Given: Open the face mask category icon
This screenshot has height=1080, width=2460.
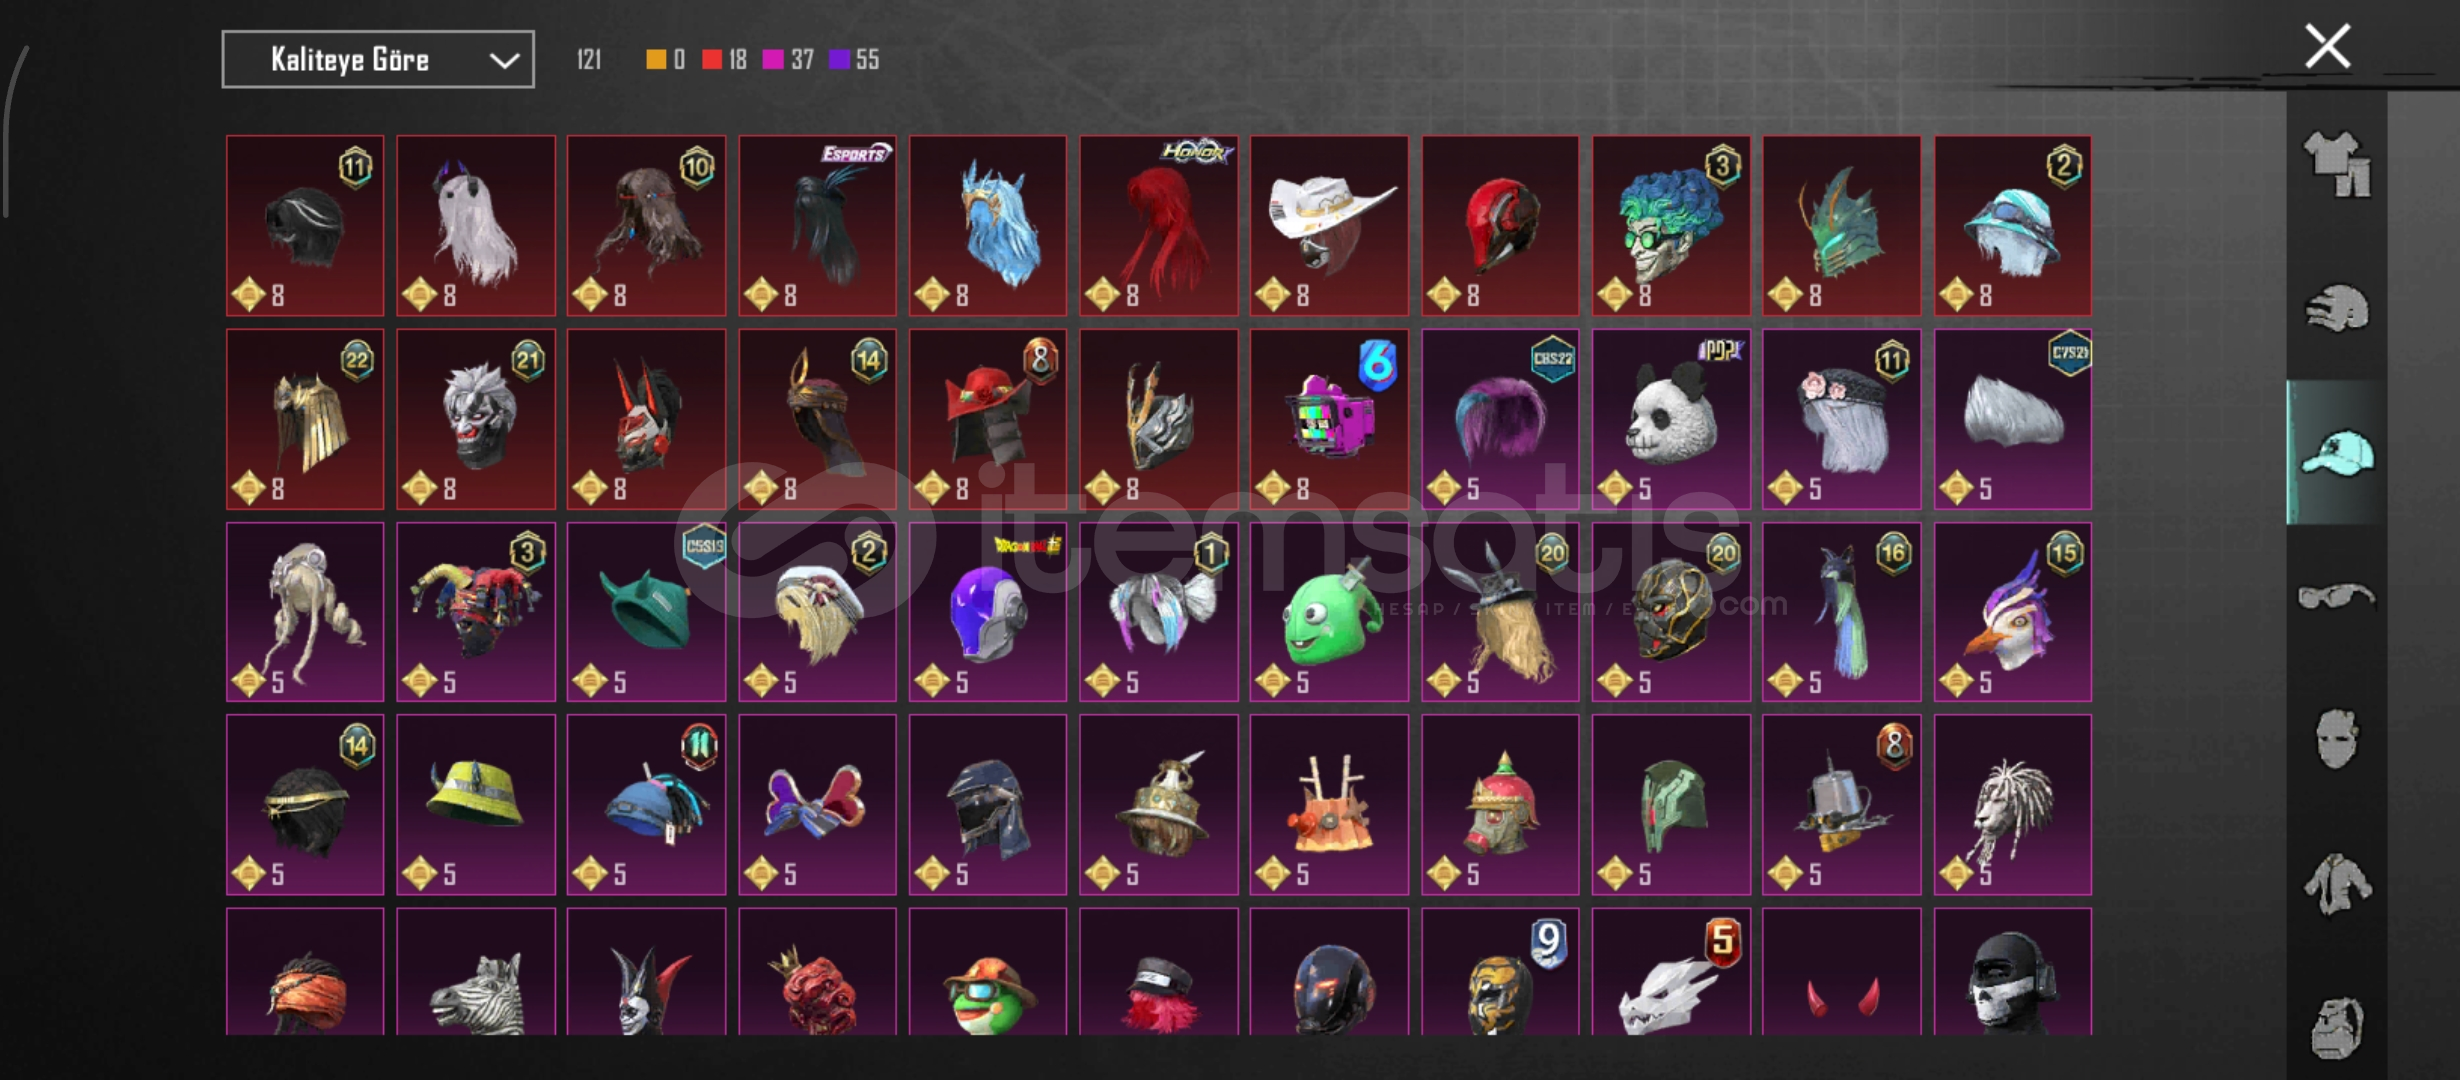Looking at the screenshot, I should click(2337, 740).
